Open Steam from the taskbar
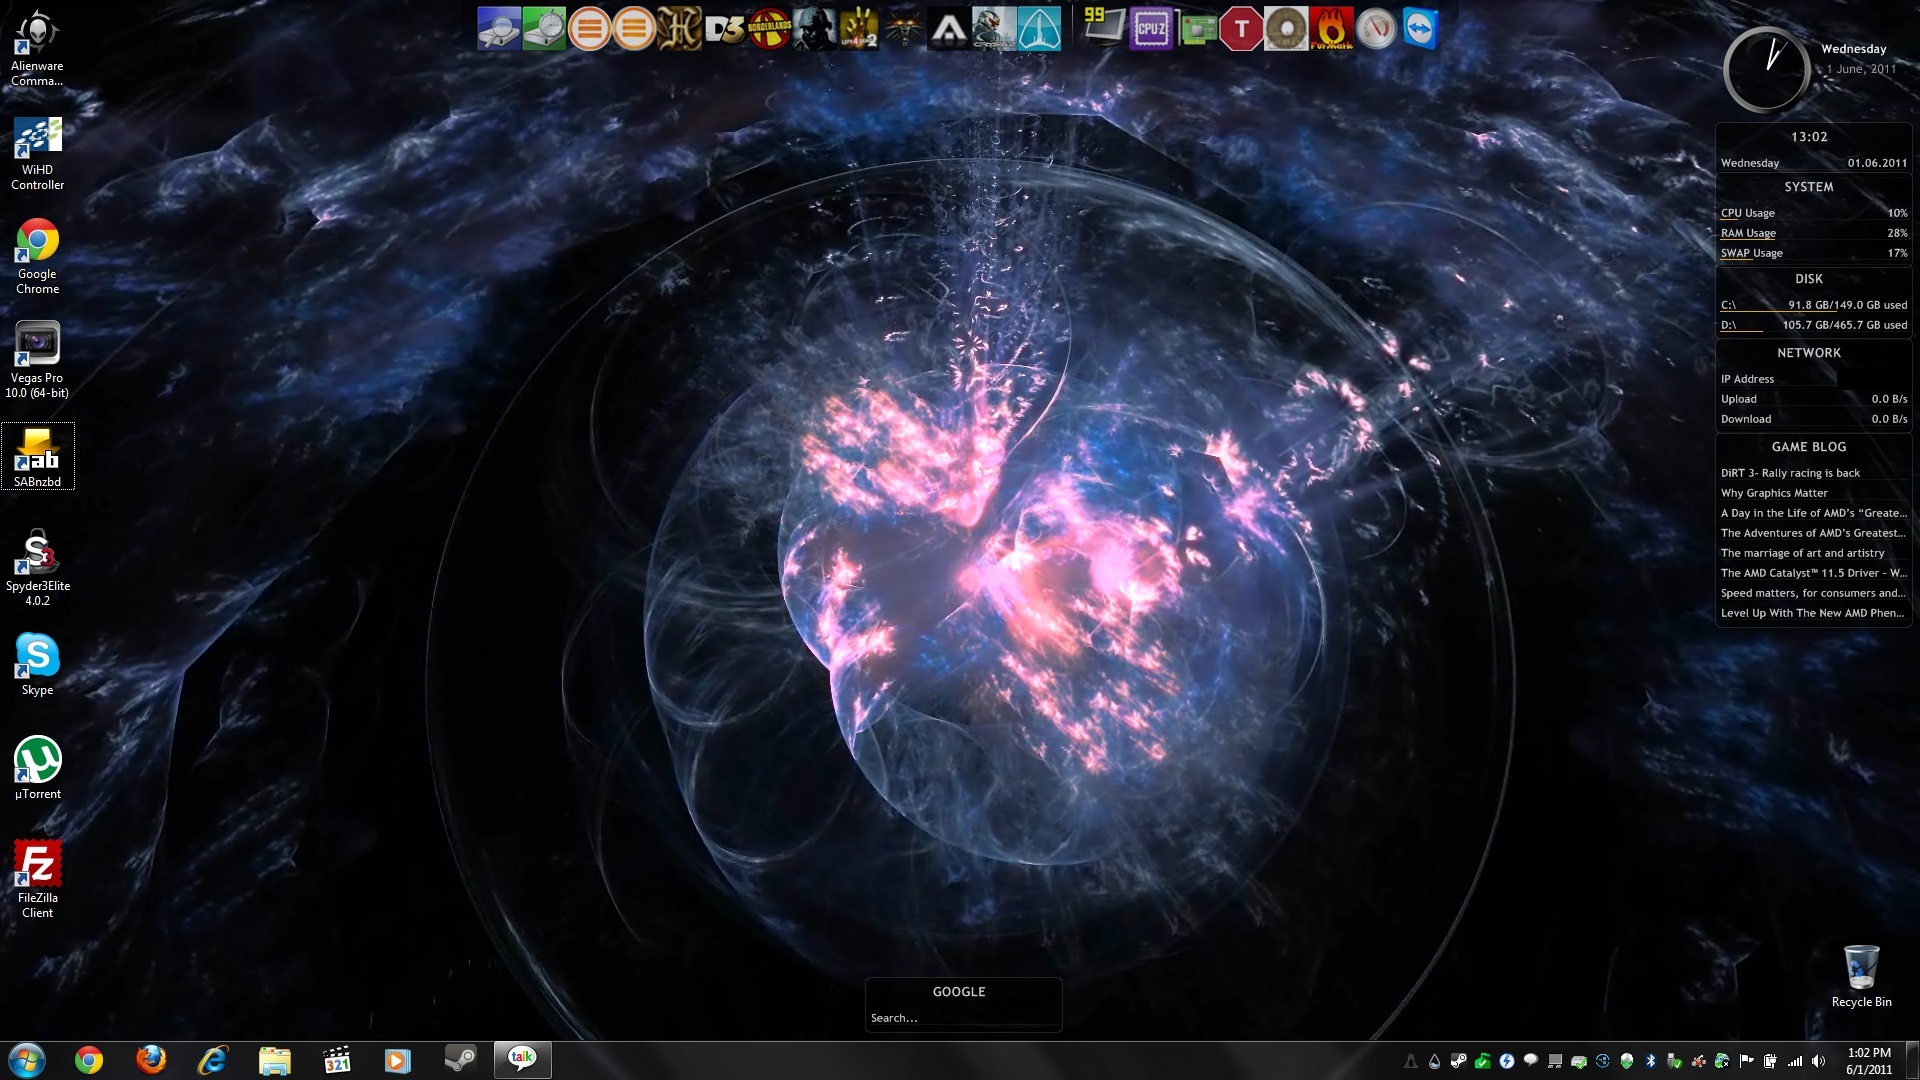 tap(460, 1059)
